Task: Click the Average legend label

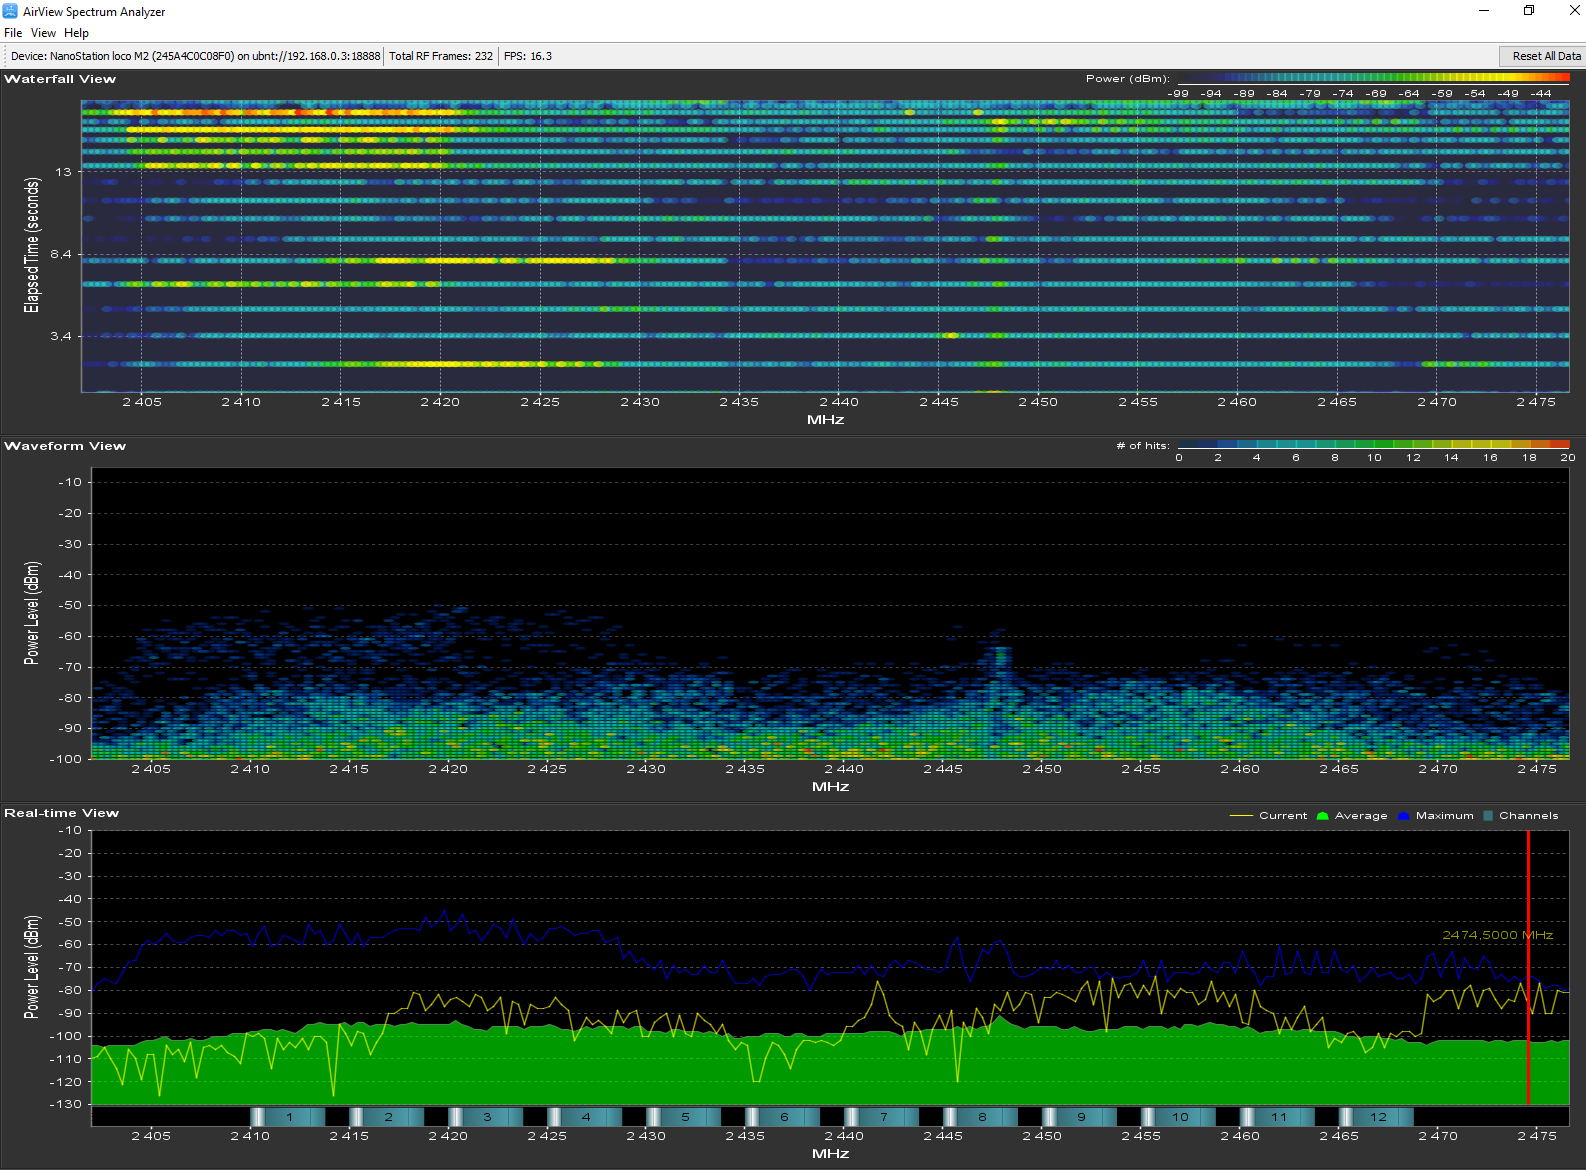Action: coord(1361,816)
